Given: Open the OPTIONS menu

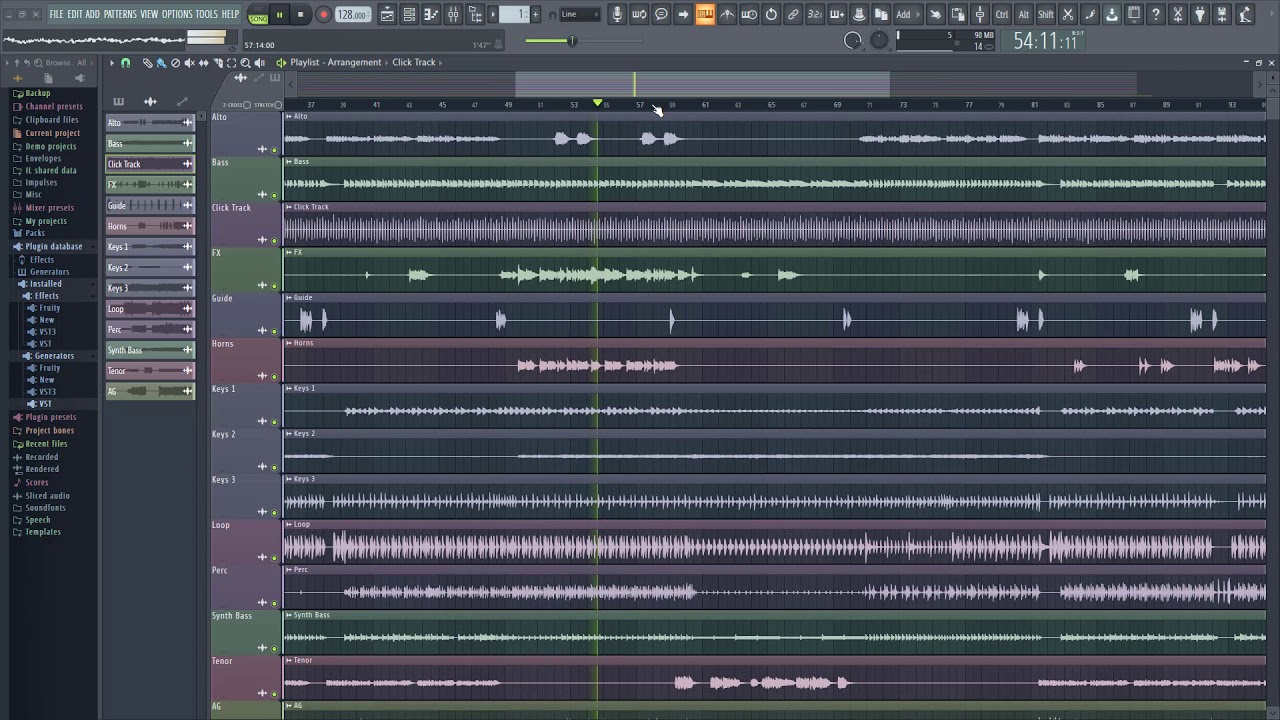Looking at the screenshot, I should [x=177, y=14].
